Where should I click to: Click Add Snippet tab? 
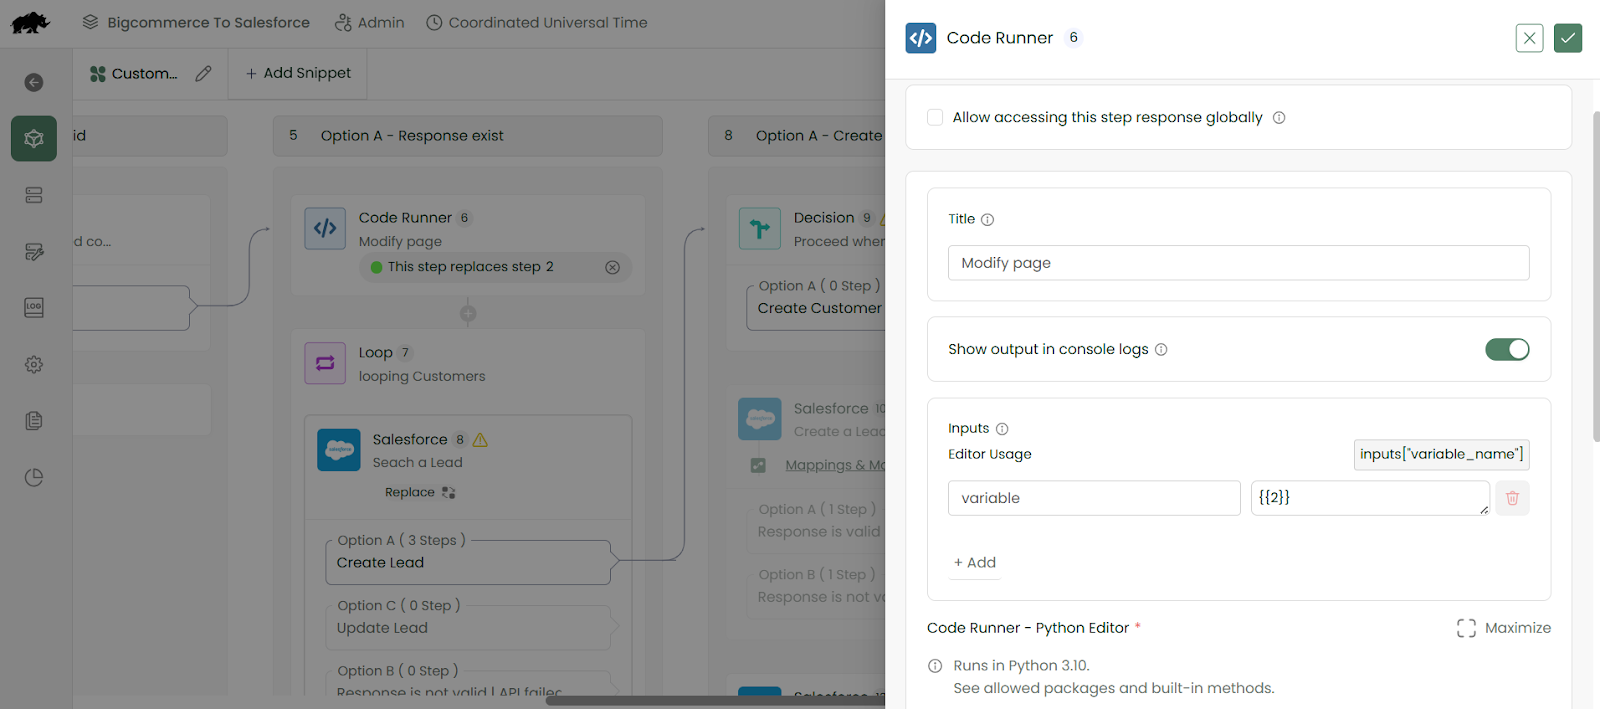tap(298, 73)
